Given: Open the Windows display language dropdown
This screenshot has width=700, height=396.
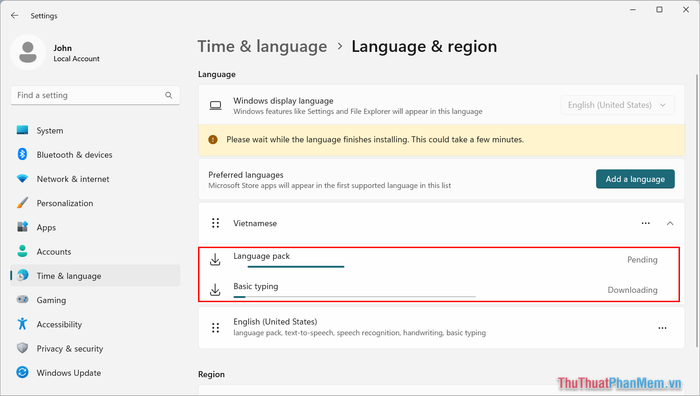Looking at the screenshot, I should (x=617, y=105).
